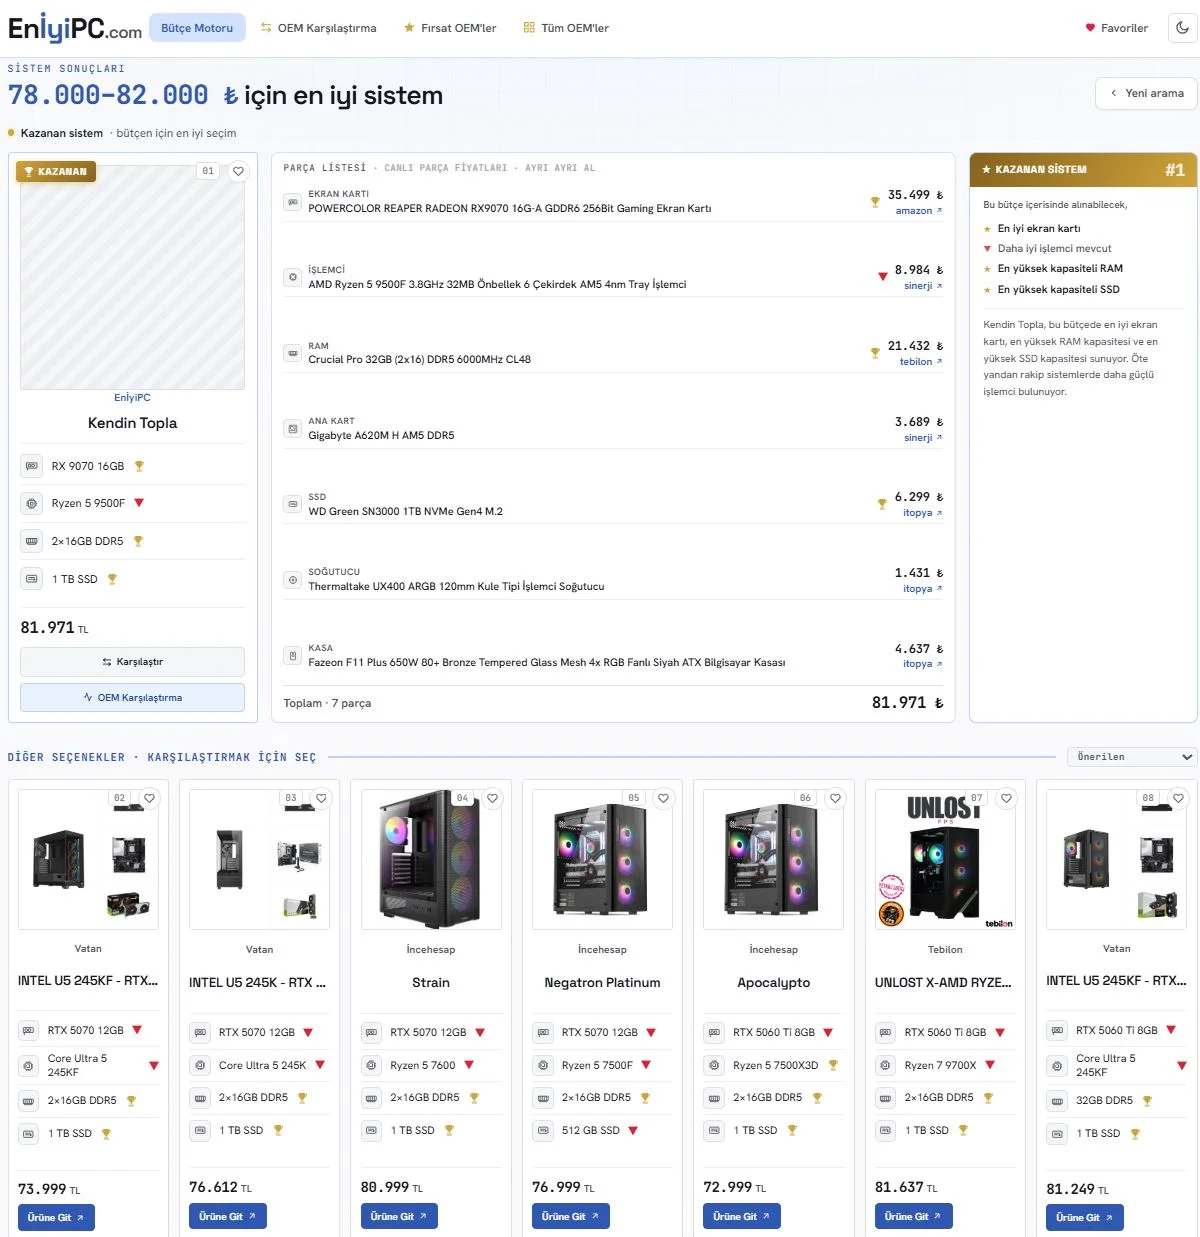Open sinerji link for Gigabyte A620M
This screenshot has width=1200, height=1237.
922,438
